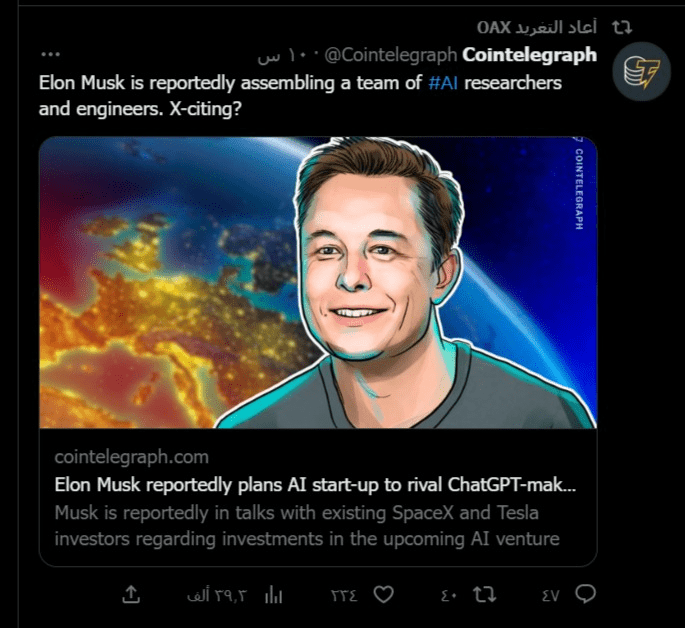Click the @Cointelegraph handle
This screenshot has width=685, height=628.
[x=391, y=55]
